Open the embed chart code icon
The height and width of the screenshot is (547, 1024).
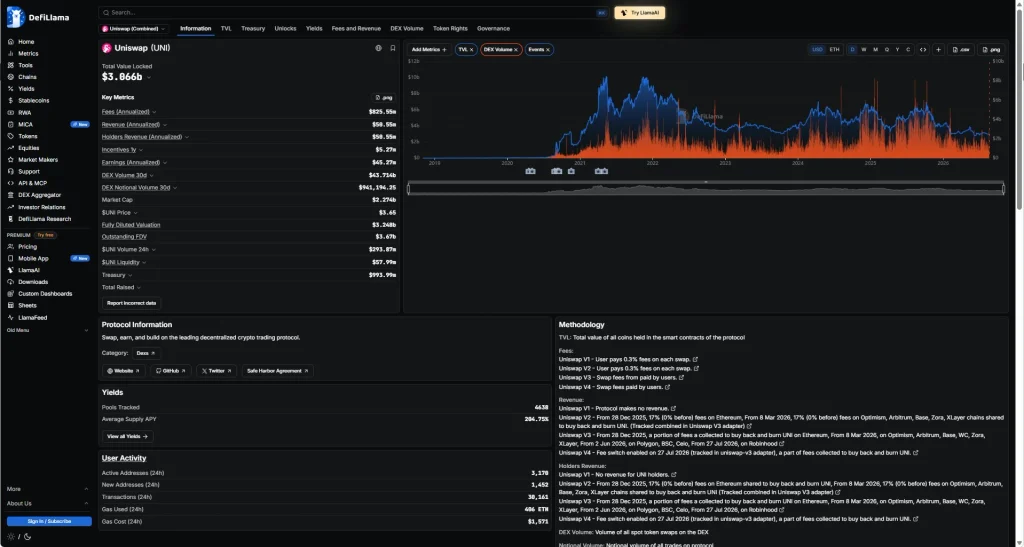[x=923, y=50]
